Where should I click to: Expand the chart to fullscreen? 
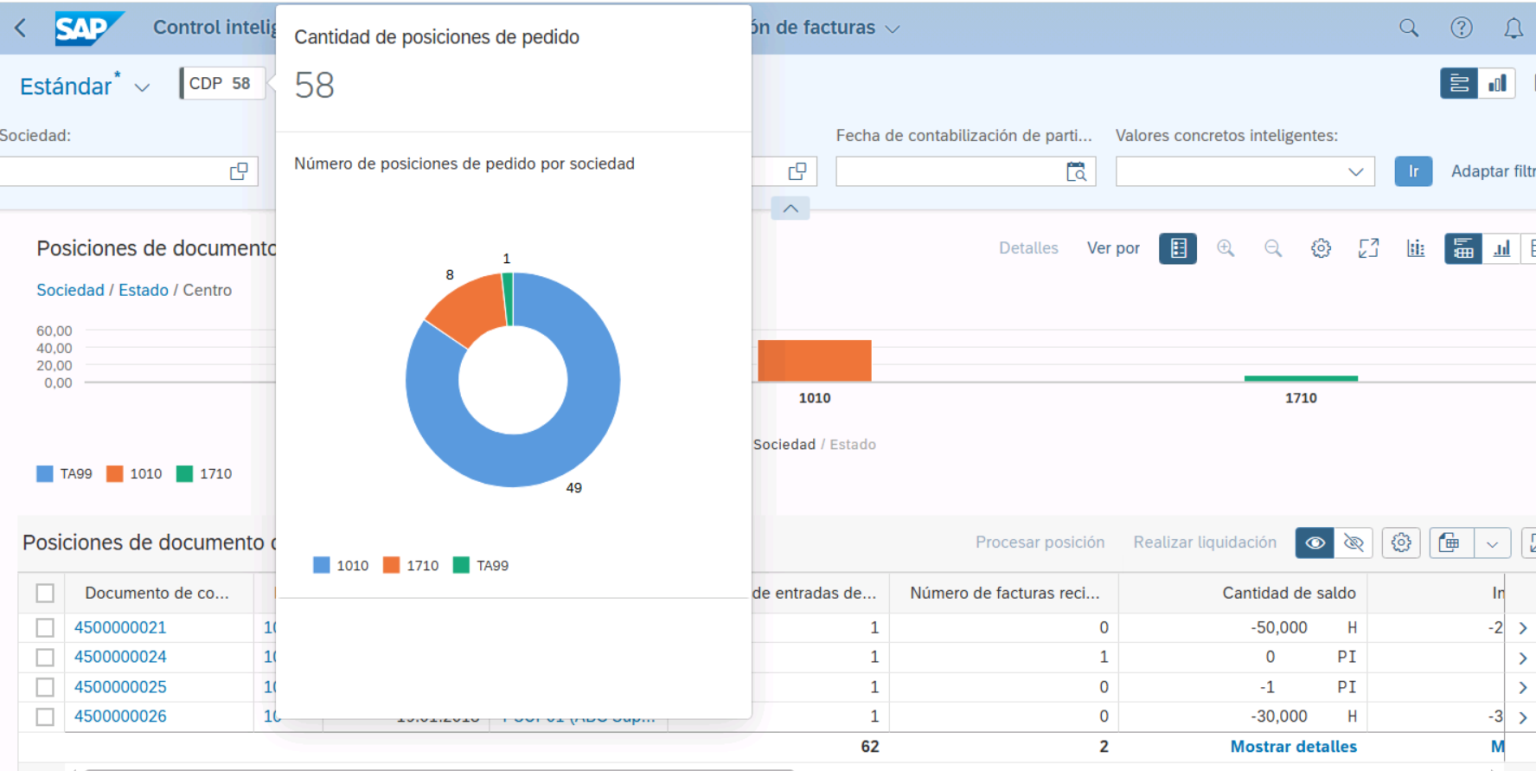tap(1369, 248)
